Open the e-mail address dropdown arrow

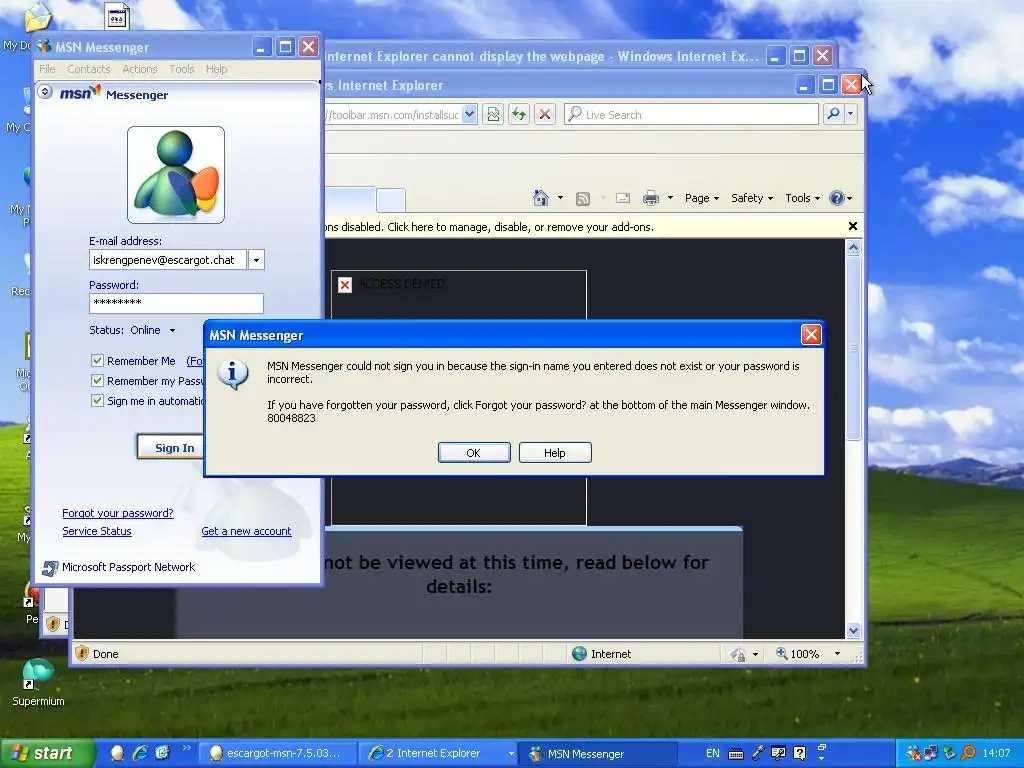[256, 260]
